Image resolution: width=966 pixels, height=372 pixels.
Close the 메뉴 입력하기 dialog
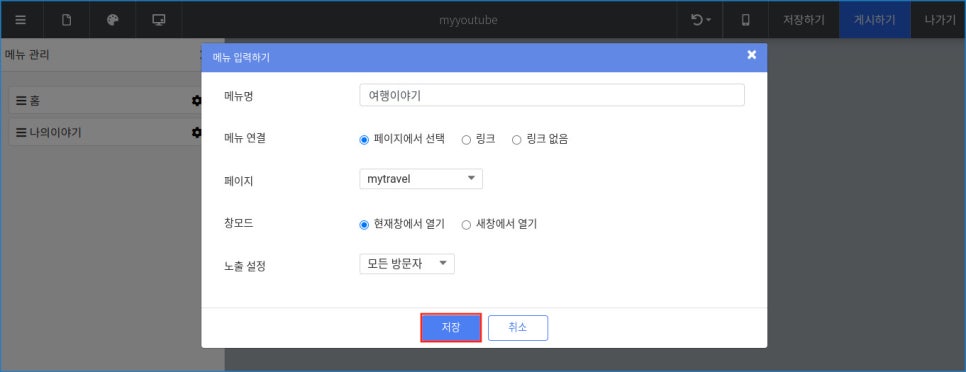click(752, 55)
